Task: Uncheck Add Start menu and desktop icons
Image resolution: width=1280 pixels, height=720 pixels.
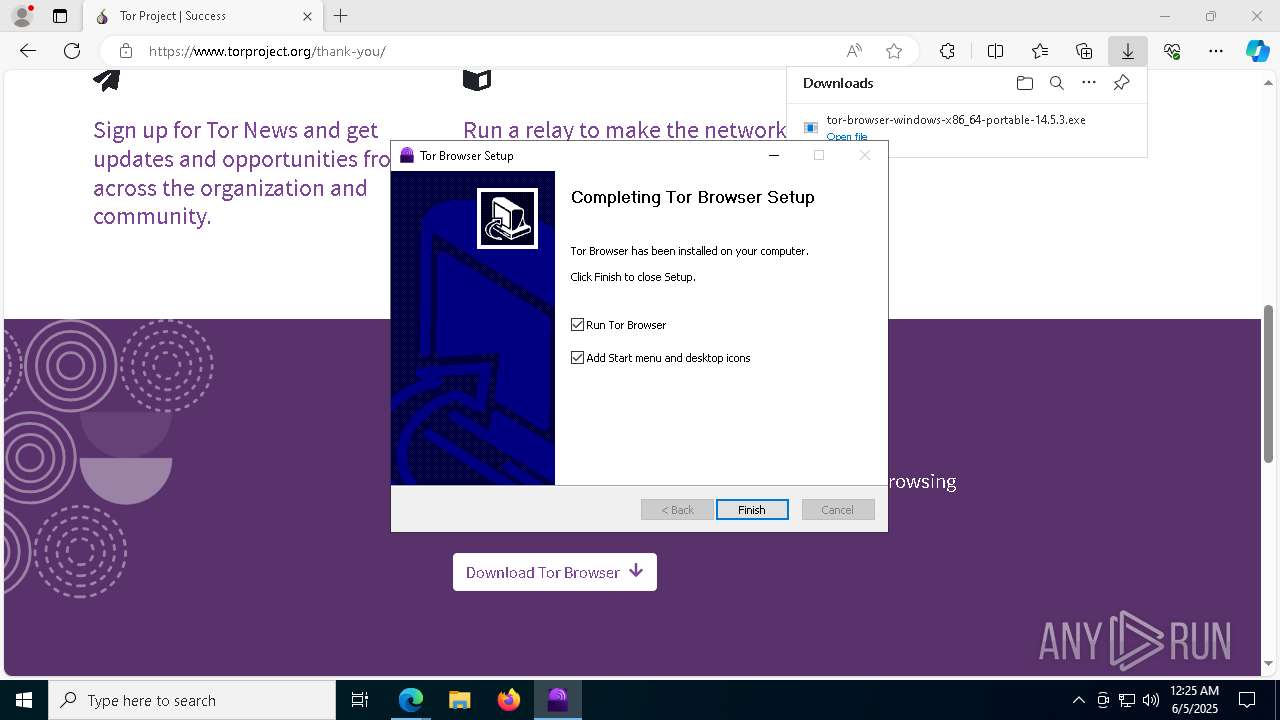Action: click(577, 358)
